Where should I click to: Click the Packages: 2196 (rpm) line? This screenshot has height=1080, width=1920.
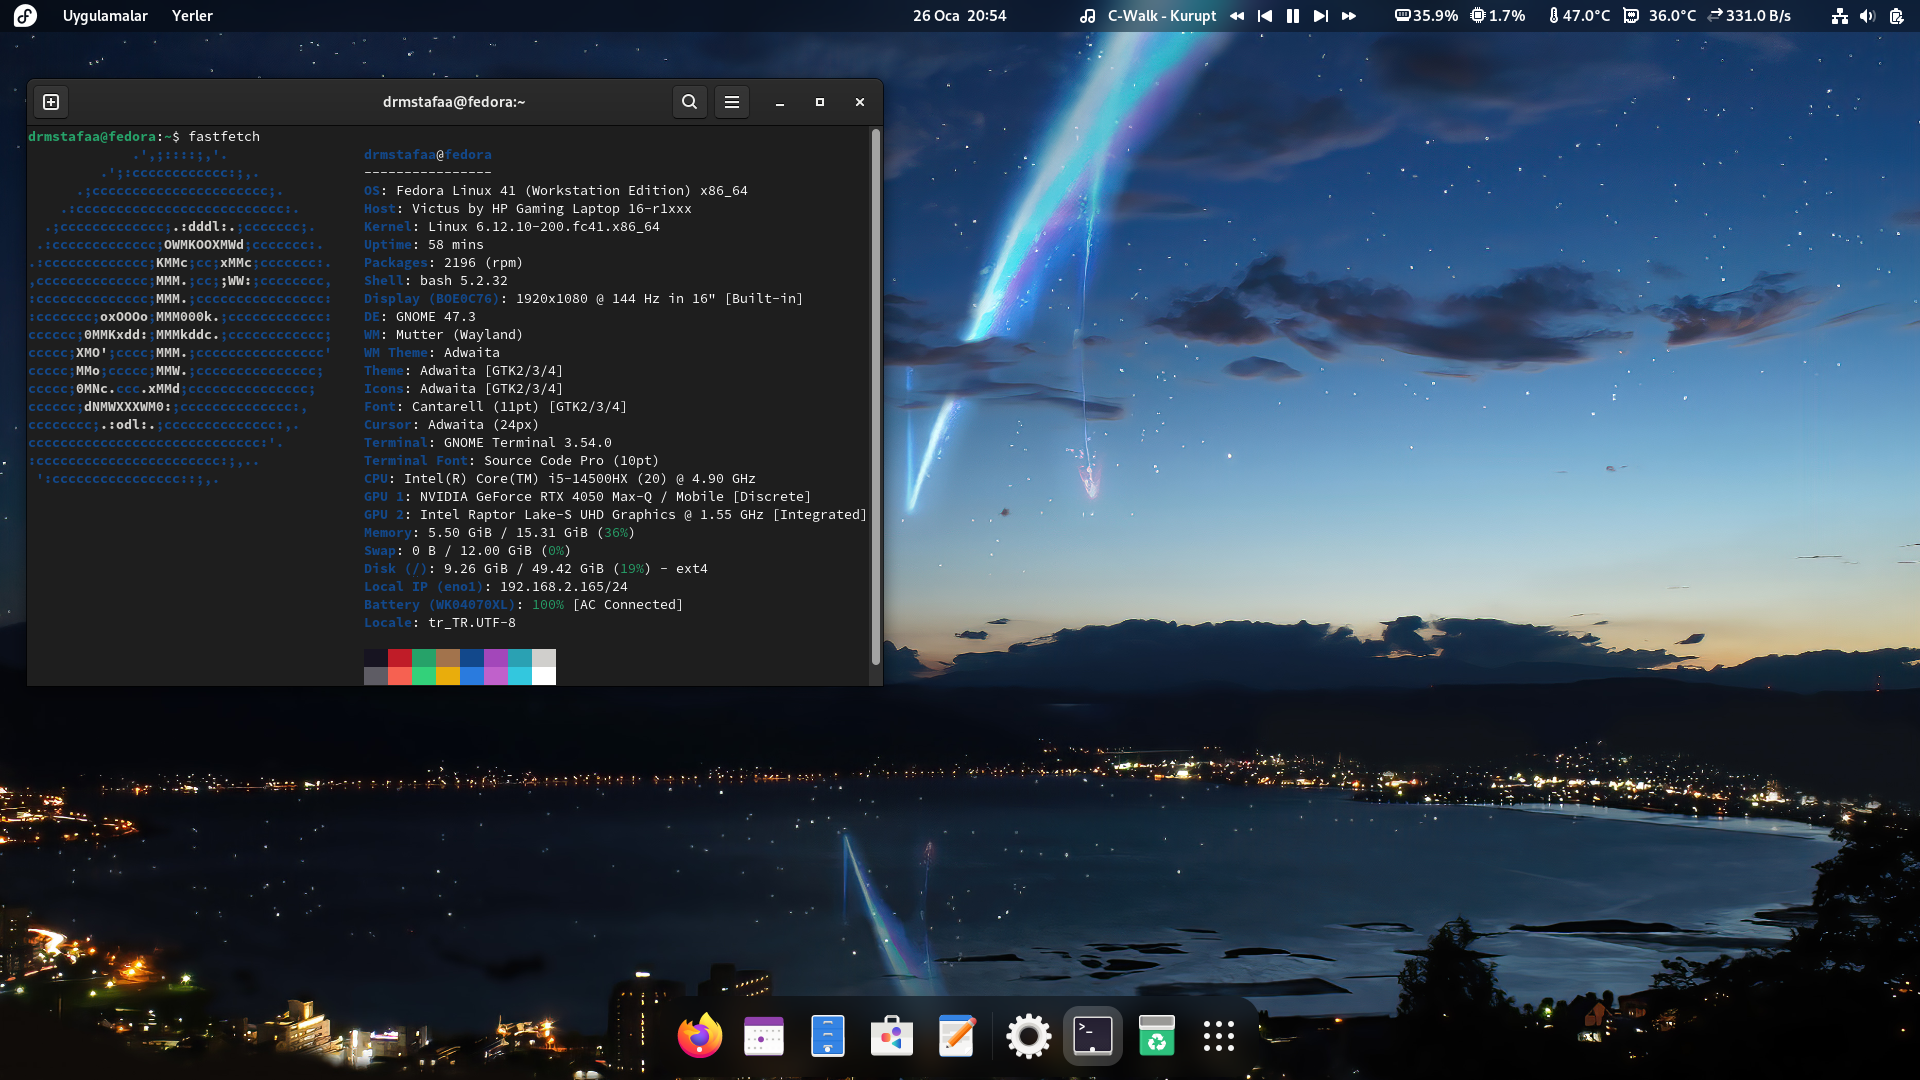[444, 263]
